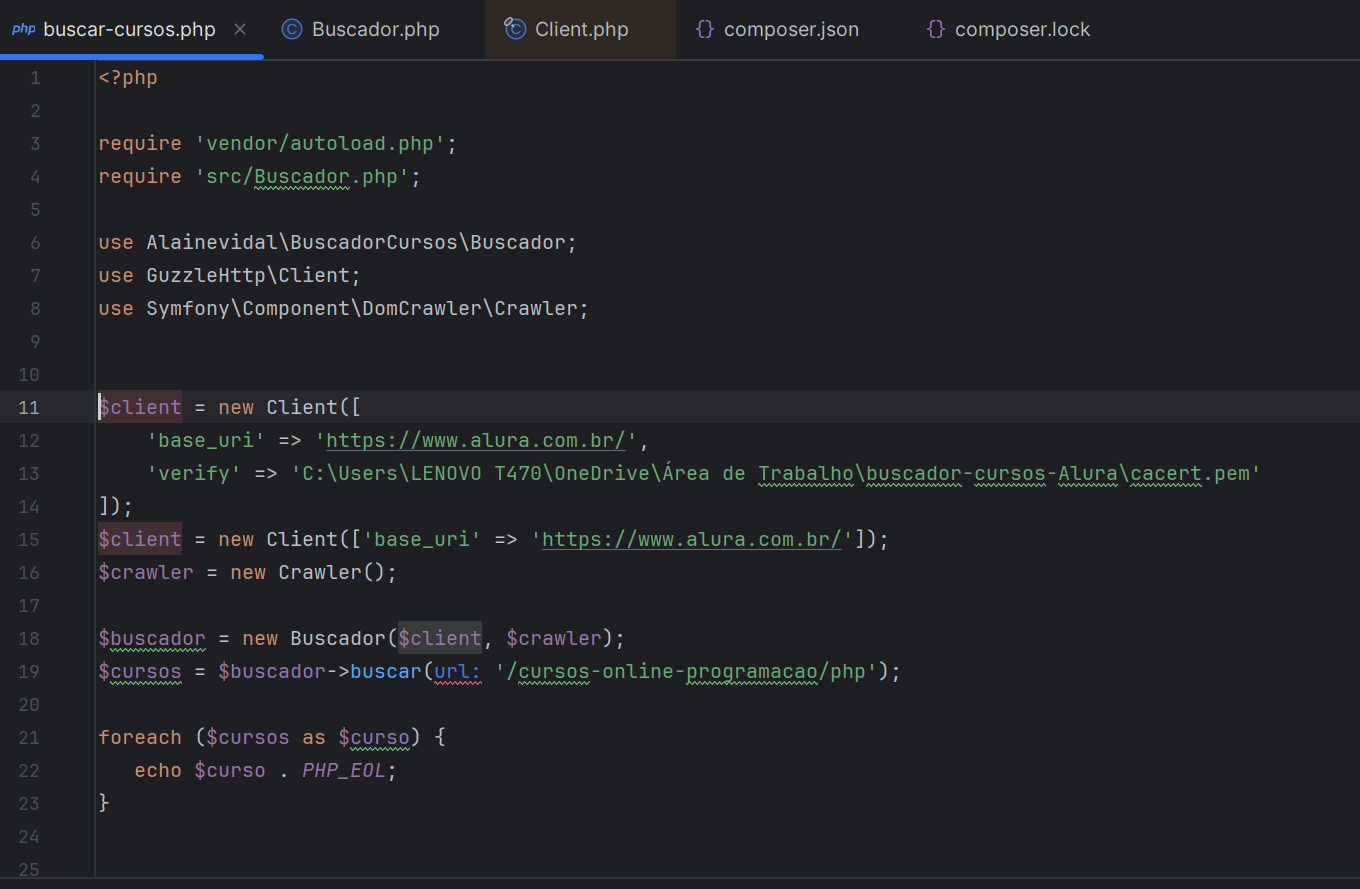The image size is (1360, 889).
Task: Click the class icon on Client.php tab
Action: (x=515, y=29)
